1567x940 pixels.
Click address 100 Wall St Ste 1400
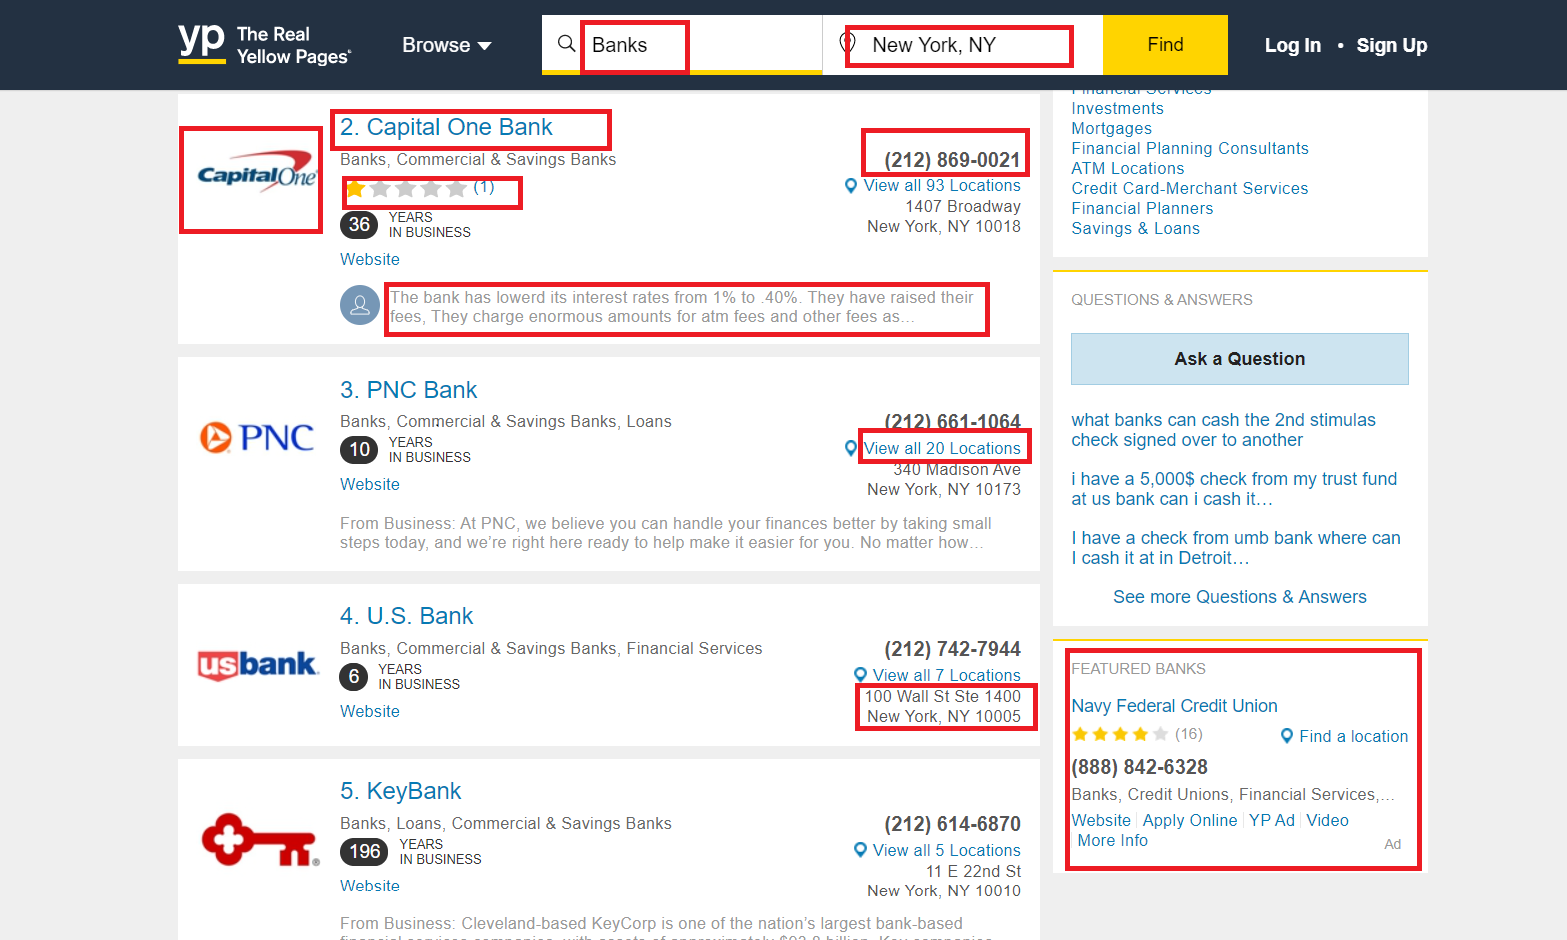(943, 696)
